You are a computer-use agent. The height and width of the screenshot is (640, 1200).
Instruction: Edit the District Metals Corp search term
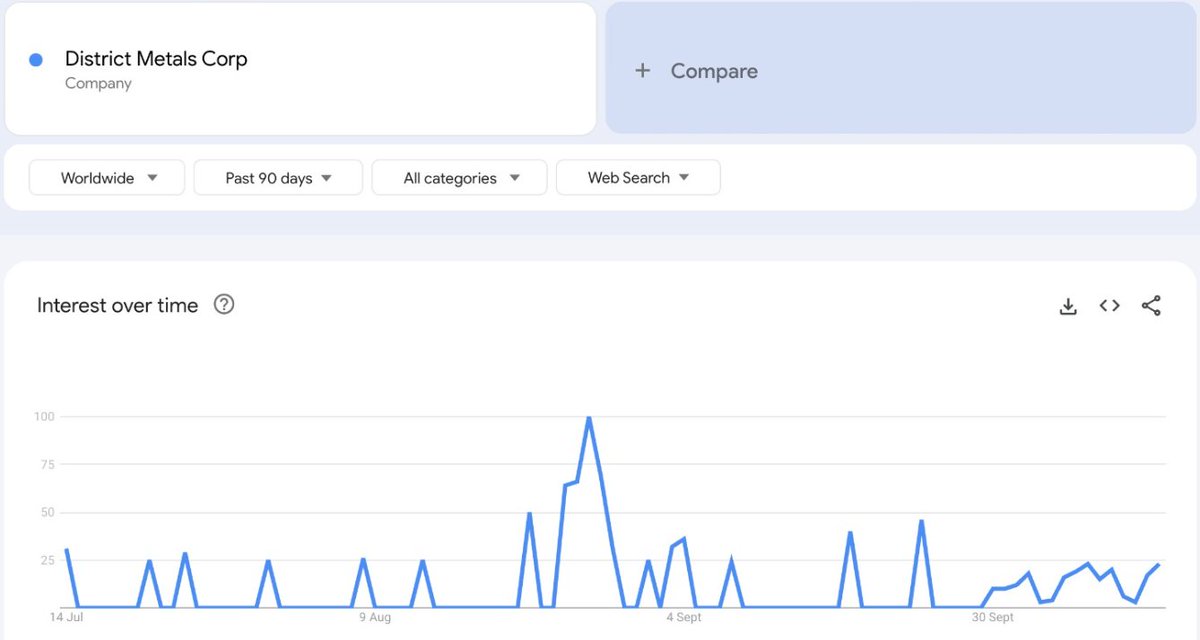point(156,59)
